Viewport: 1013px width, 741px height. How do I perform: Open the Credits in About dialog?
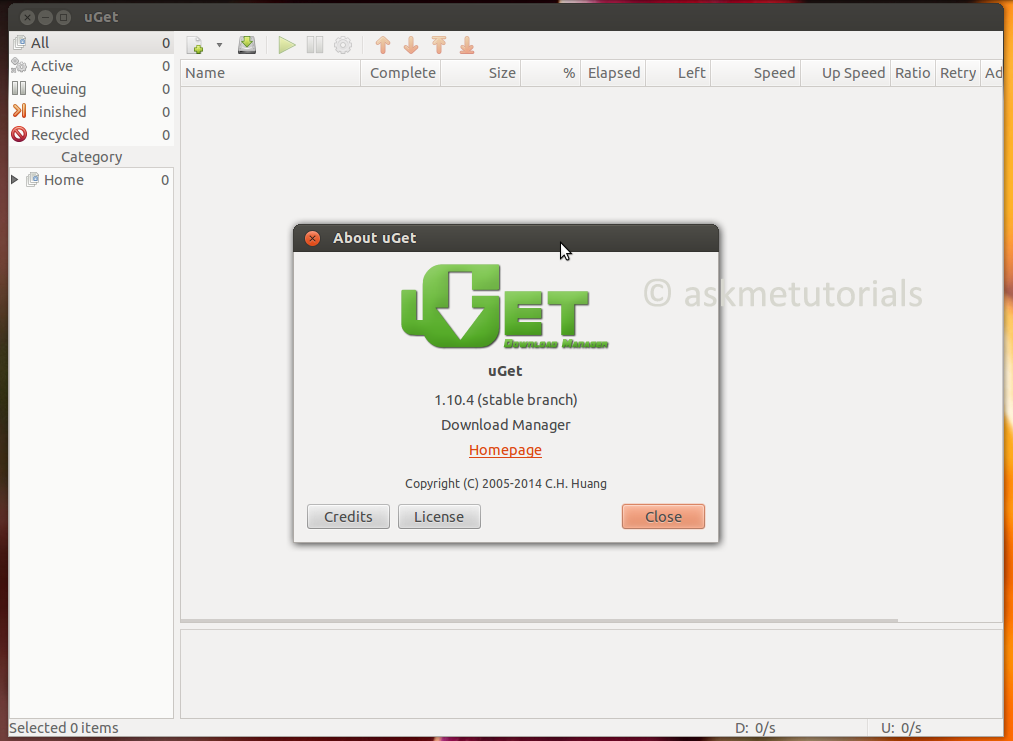pyautogui.click(x=348, y=517)
